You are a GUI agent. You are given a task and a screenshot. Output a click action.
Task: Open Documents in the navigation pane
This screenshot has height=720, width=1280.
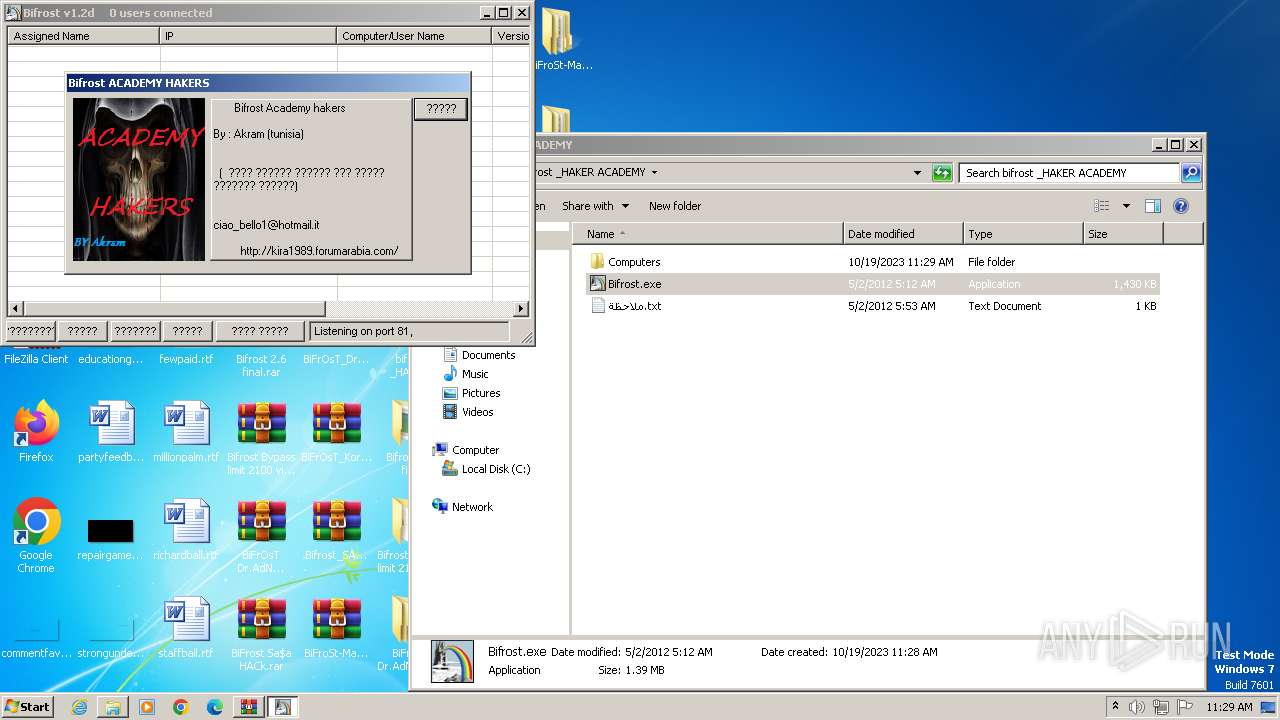[x=488, y=355]
